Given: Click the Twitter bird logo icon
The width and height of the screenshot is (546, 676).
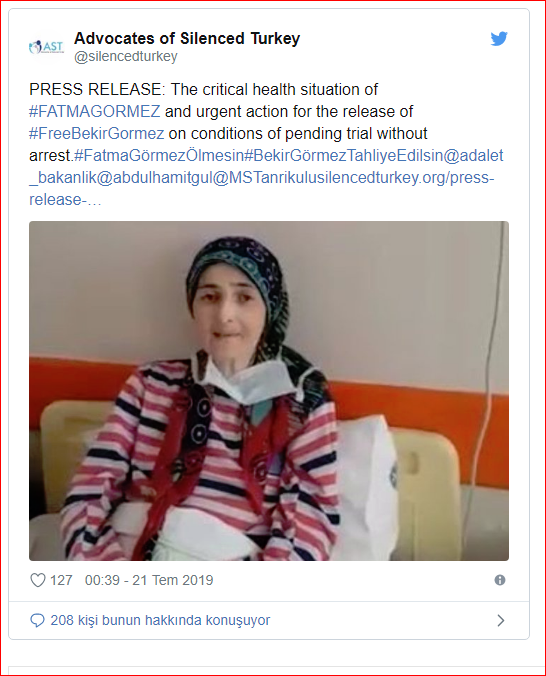Looking at the screenshot, I should pyautogui.click(x=499, y=39).
